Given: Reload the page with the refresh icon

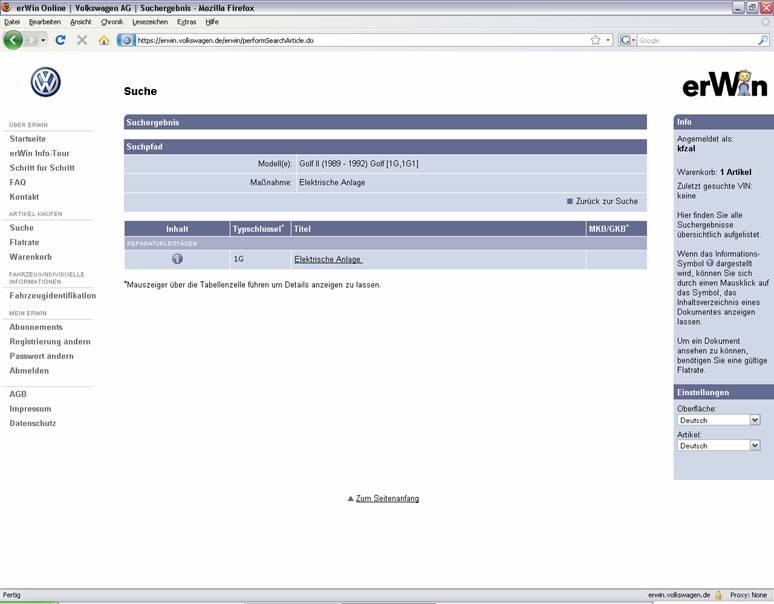Looking at the screenshot, I should coord(60,40).
